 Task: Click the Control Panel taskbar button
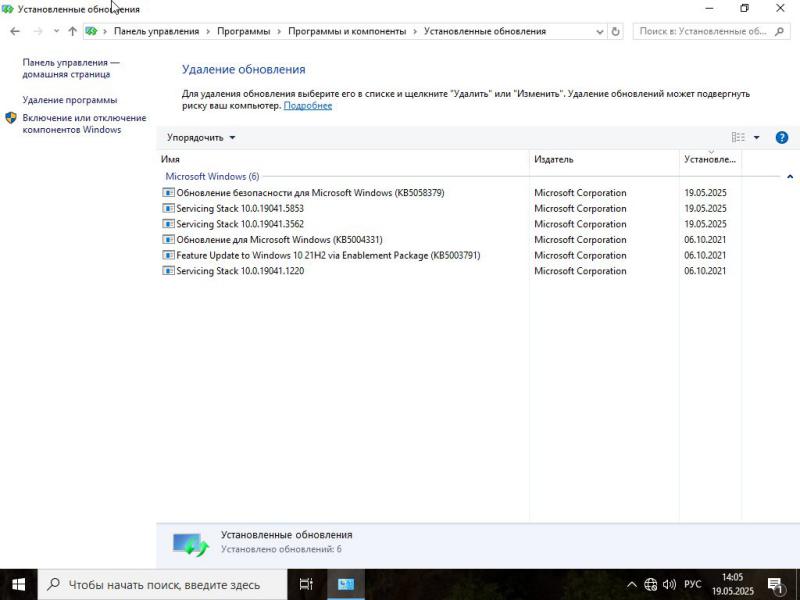click(x=345, y=585)
